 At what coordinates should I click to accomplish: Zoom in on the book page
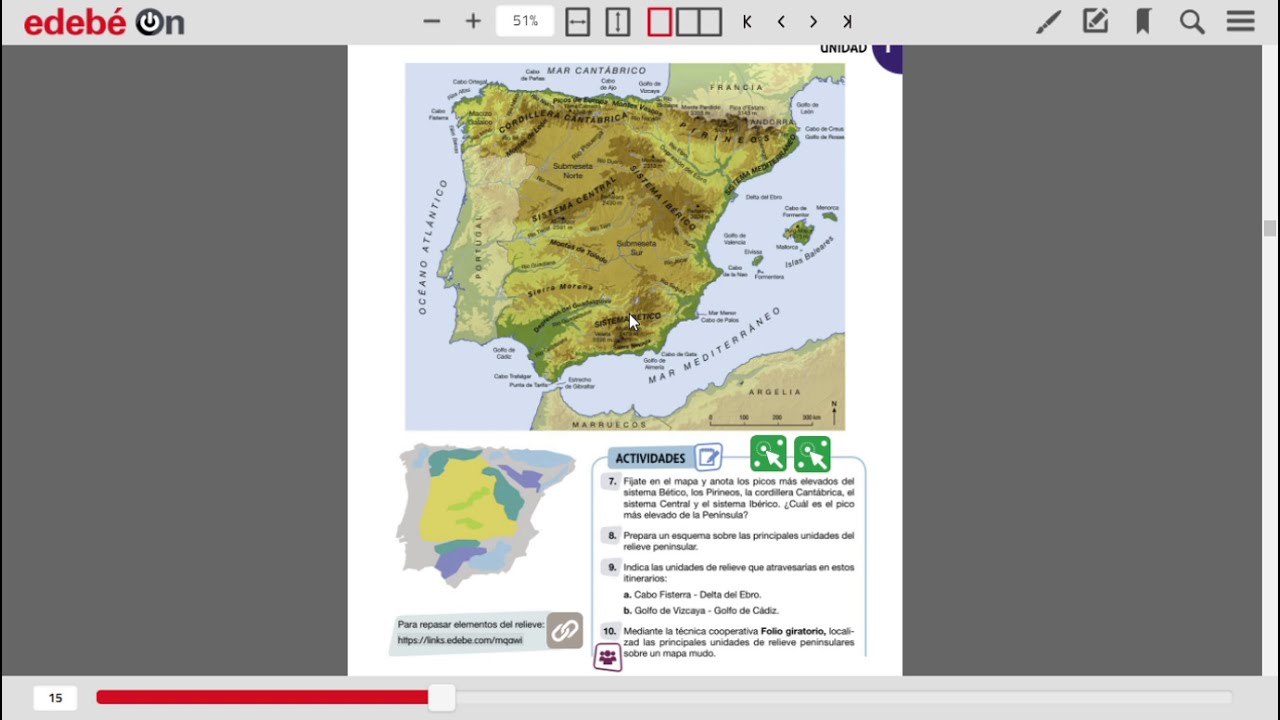pyautogui.click(x=472, y=20)
